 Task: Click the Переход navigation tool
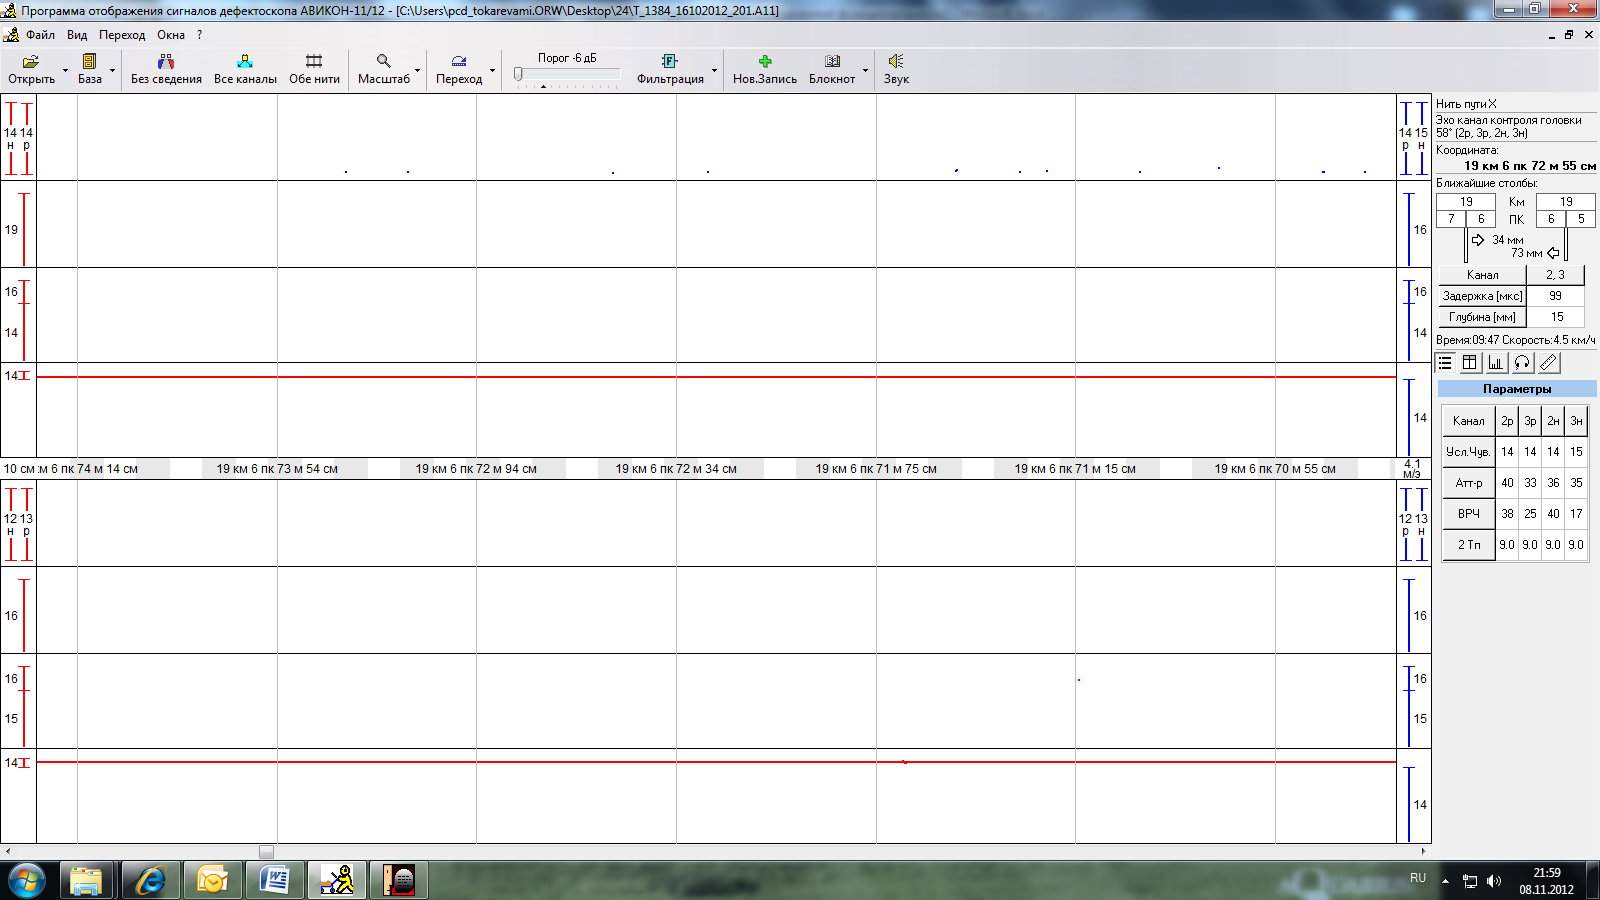point(459,69)
